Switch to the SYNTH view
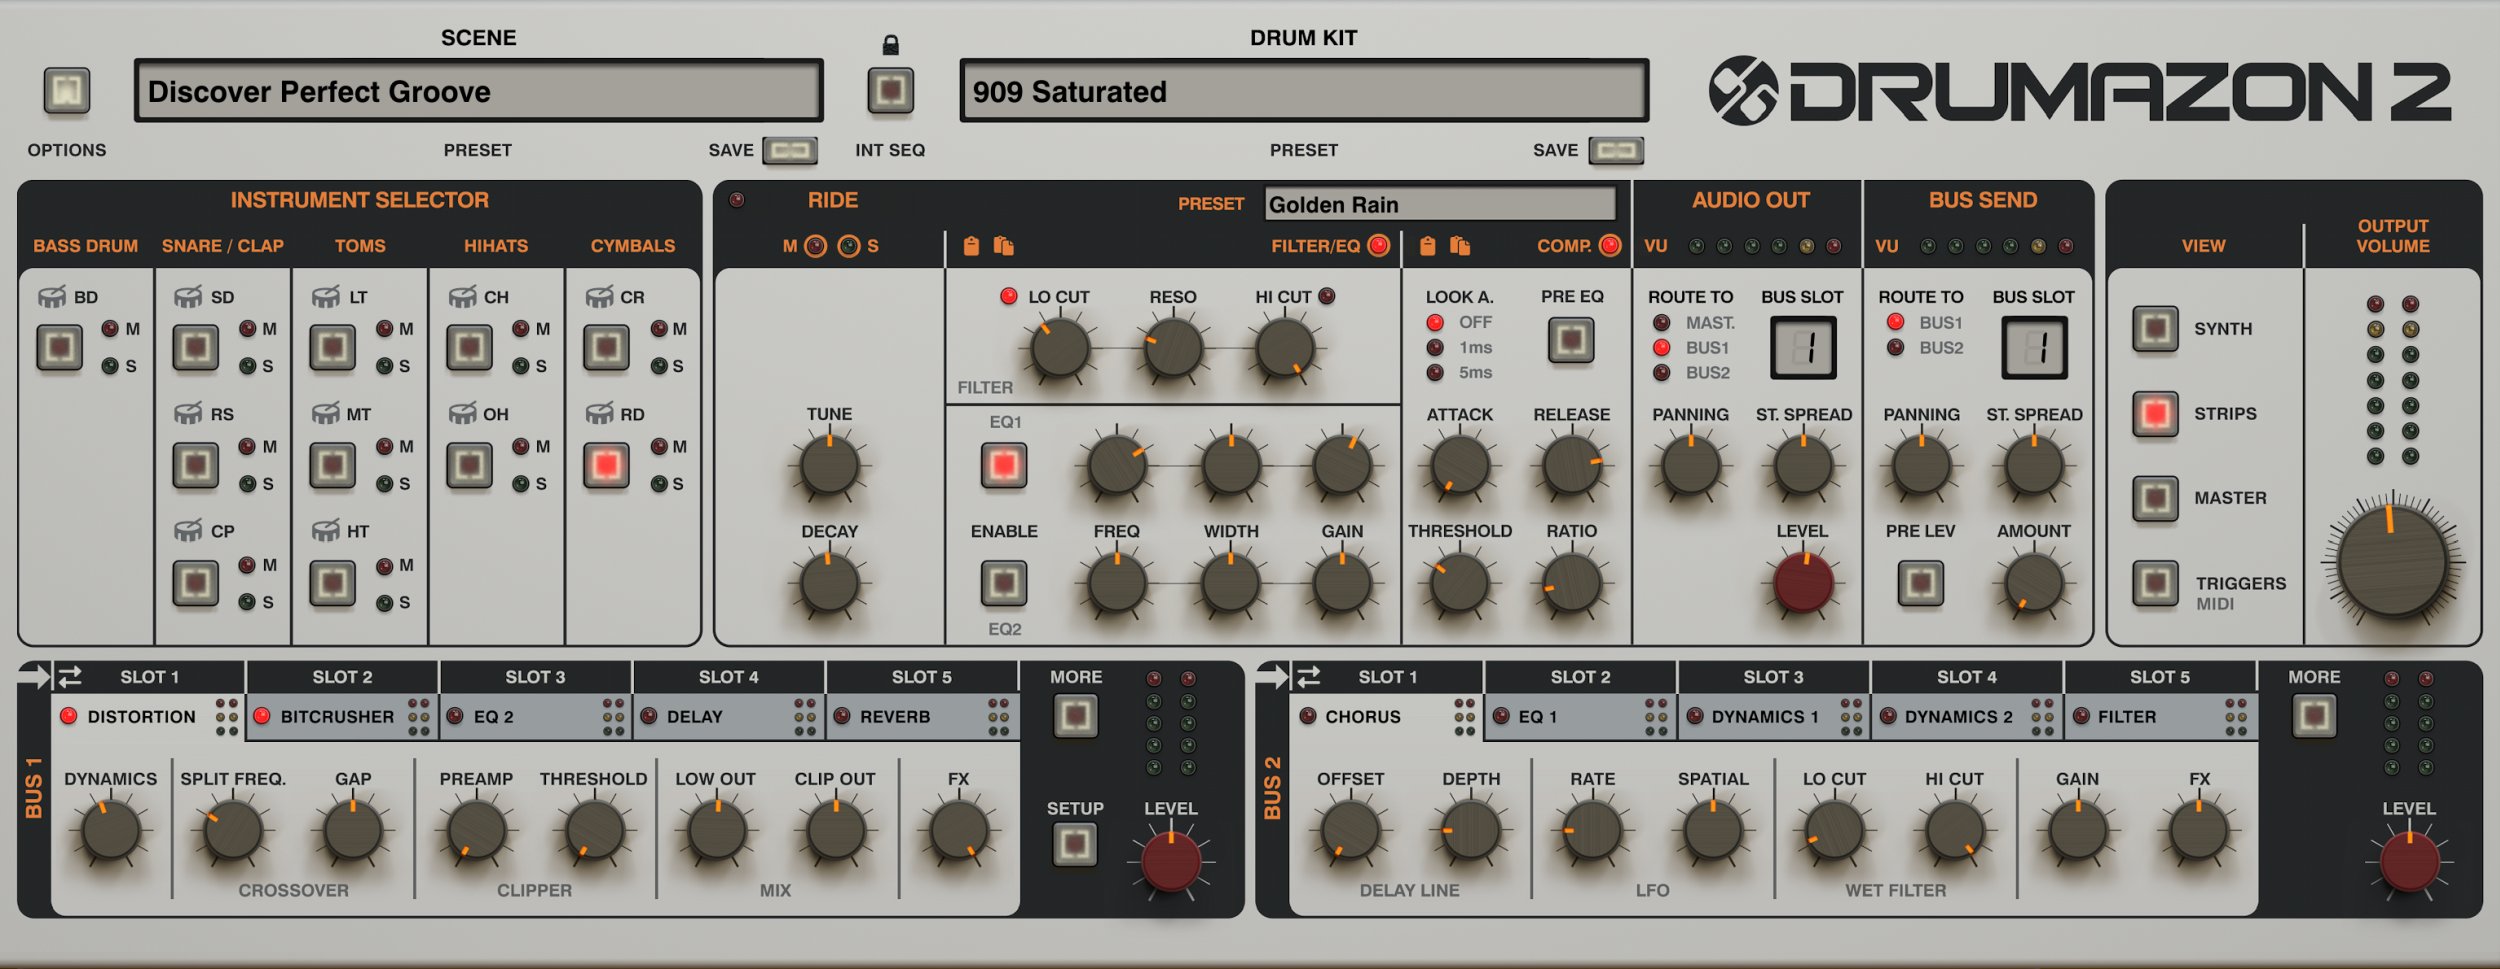The width and height of the screenshot is (2500, 969). pyautogui.click(x=2155, y=329)
